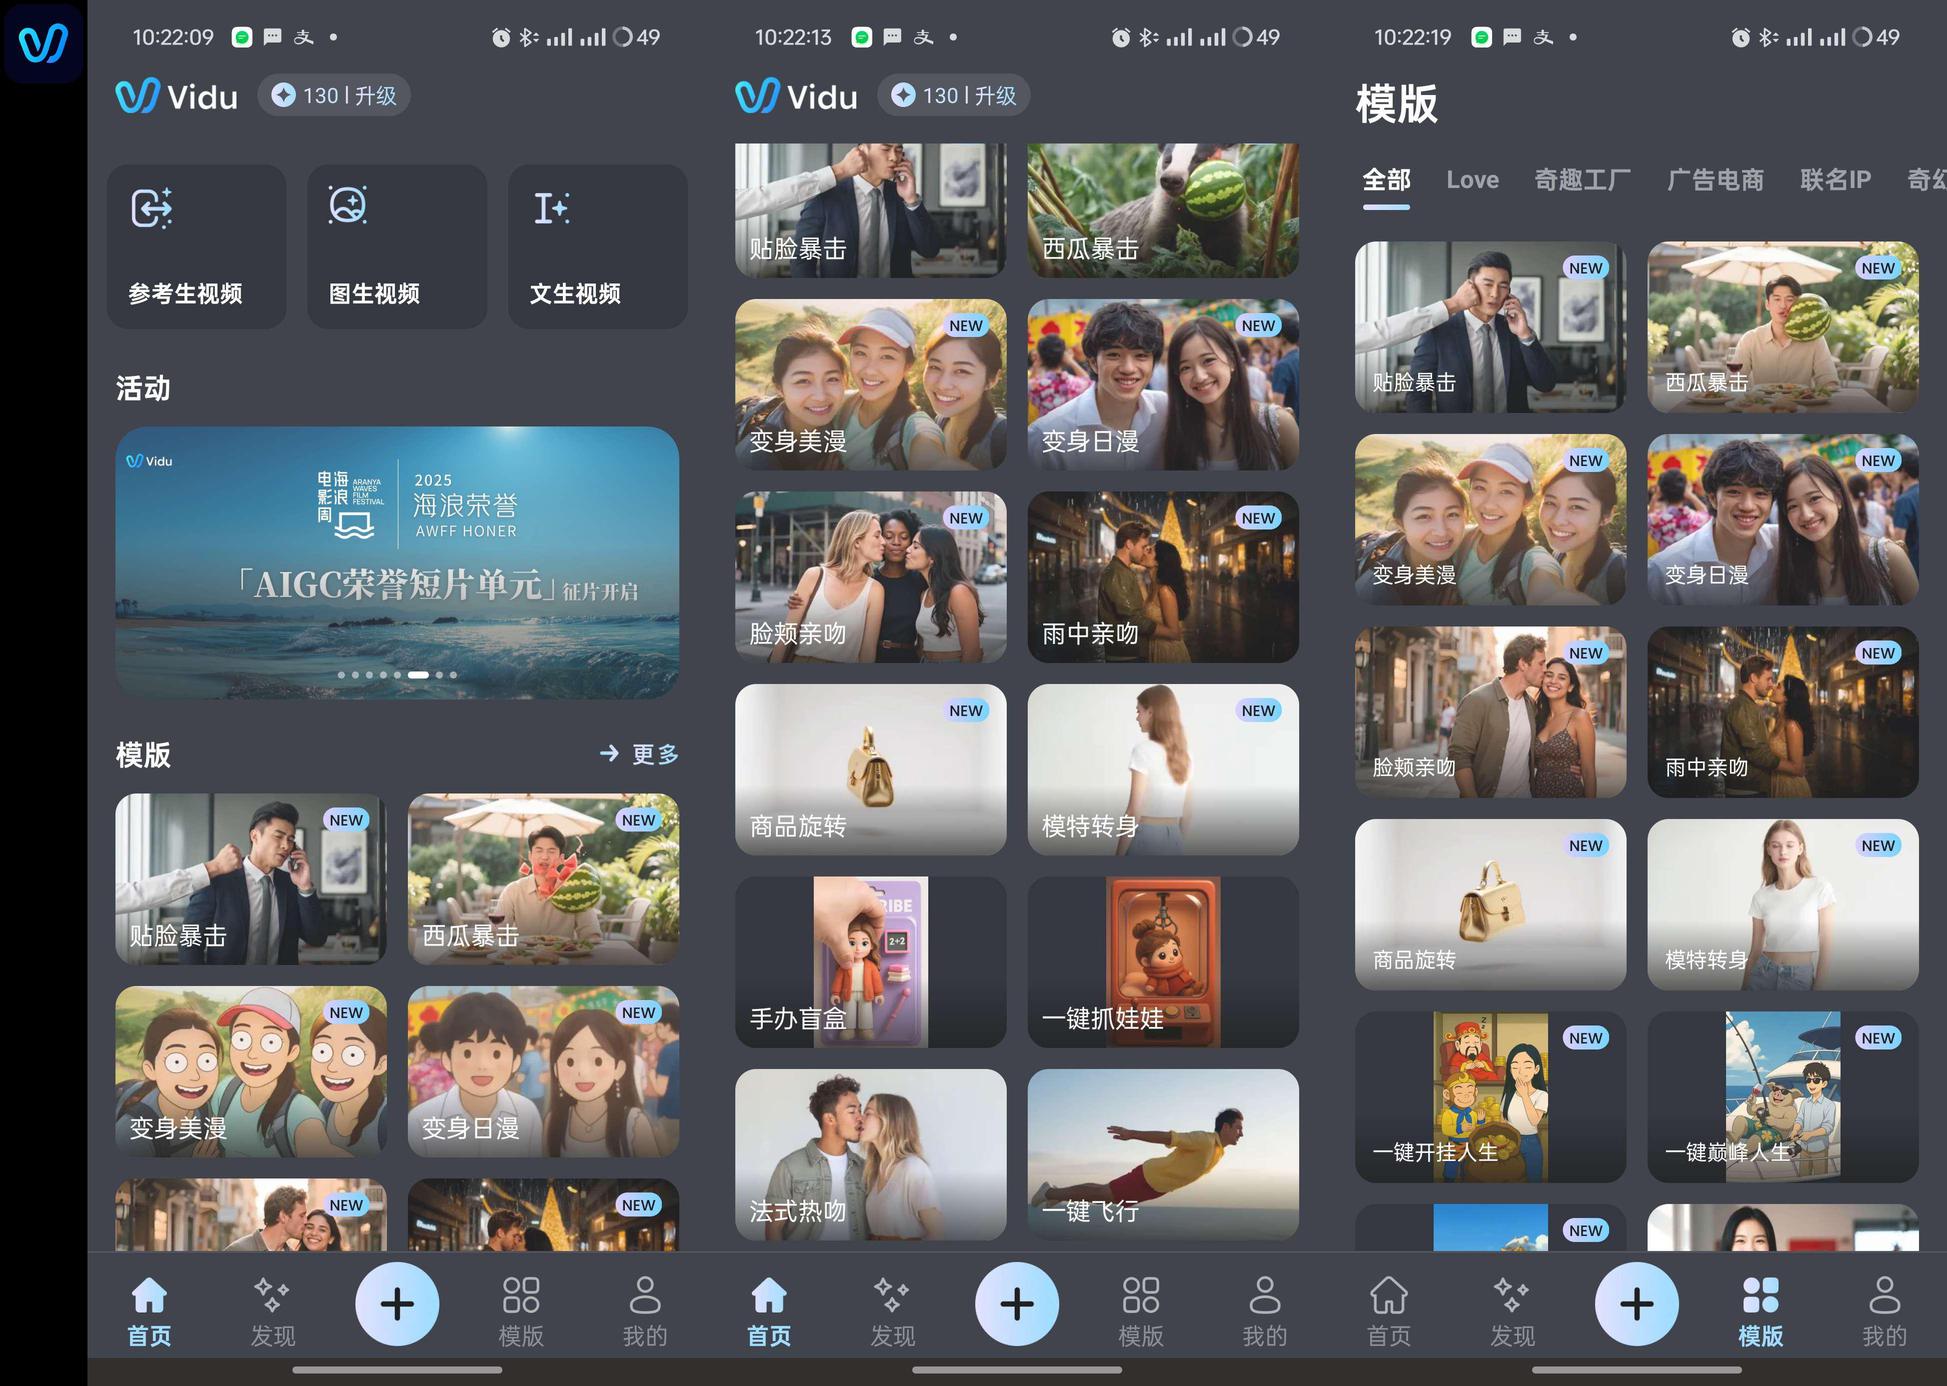Click the active carousel dot on banner
The height and width of the screenshot is (1386, 1947).
418,675
